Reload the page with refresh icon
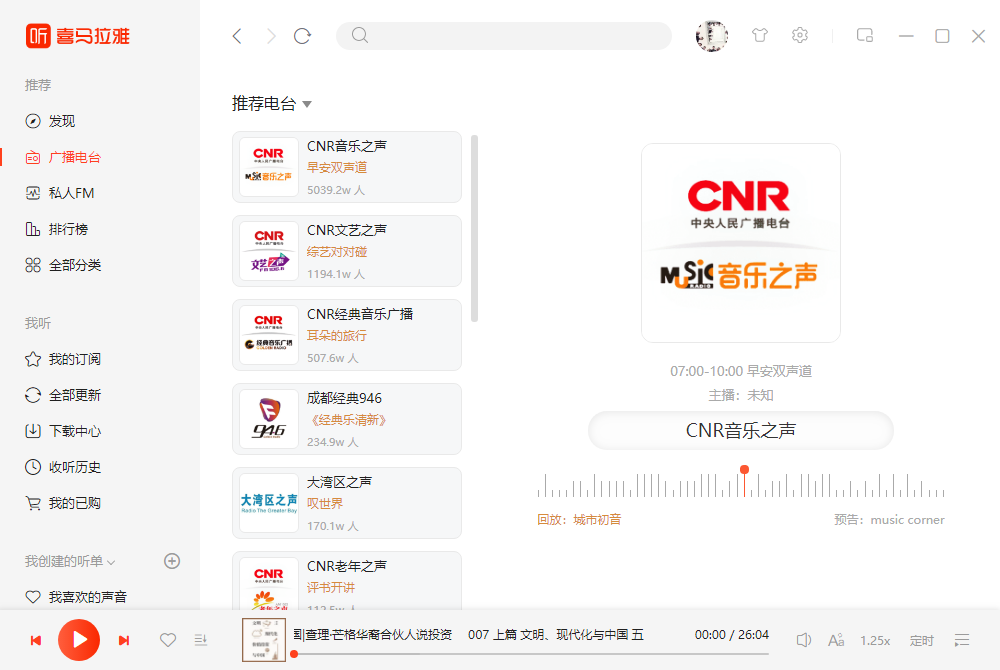The height and width of the screenshot is (670, 1000). pyautogui.click(x=302, y=36)
